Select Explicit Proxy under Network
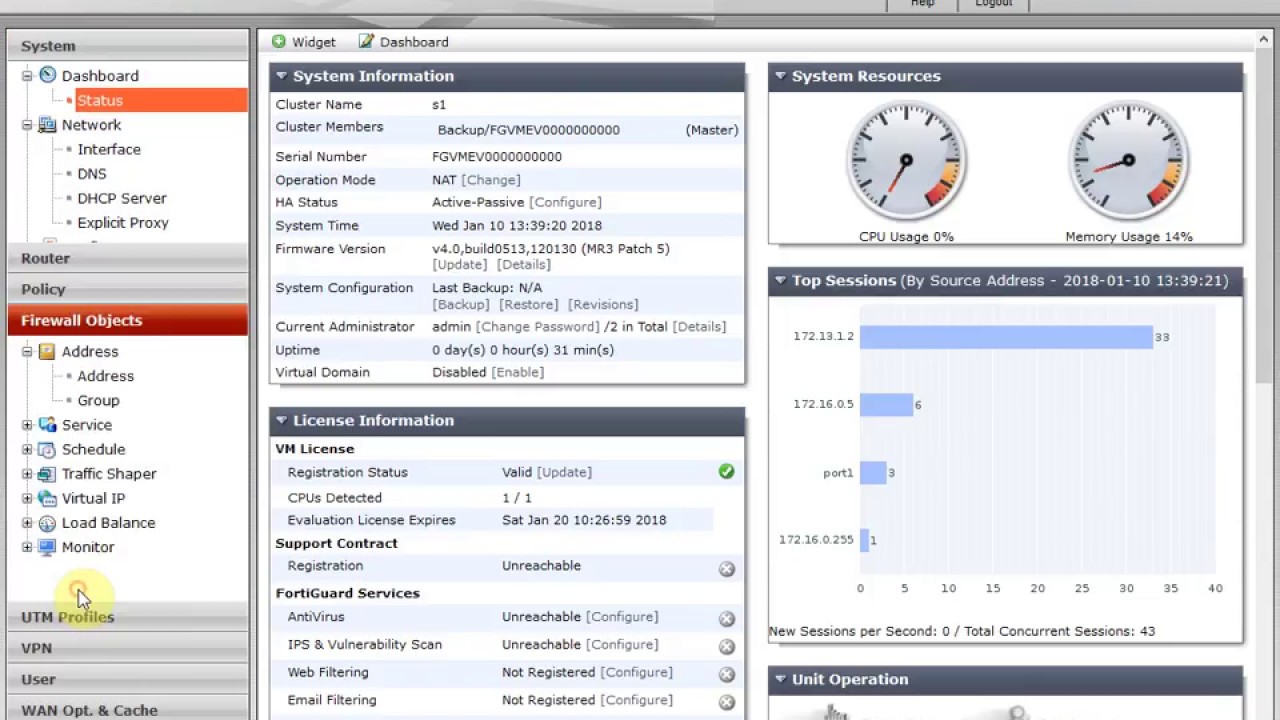1280x720 pixels. pyautogui.click(x=123, y=223)
